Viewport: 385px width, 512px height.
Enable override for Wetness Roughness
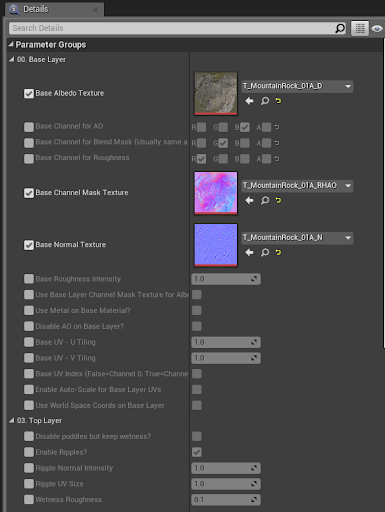pos(29,500)
